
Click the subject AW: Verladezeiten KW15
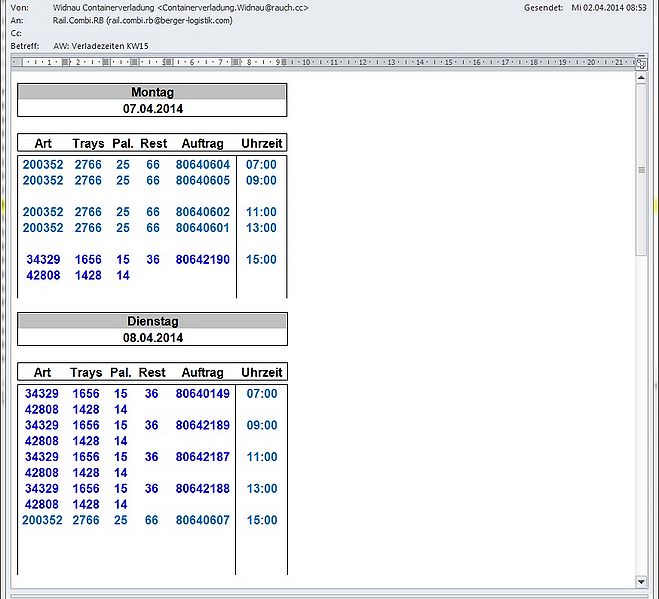[101, 46]
